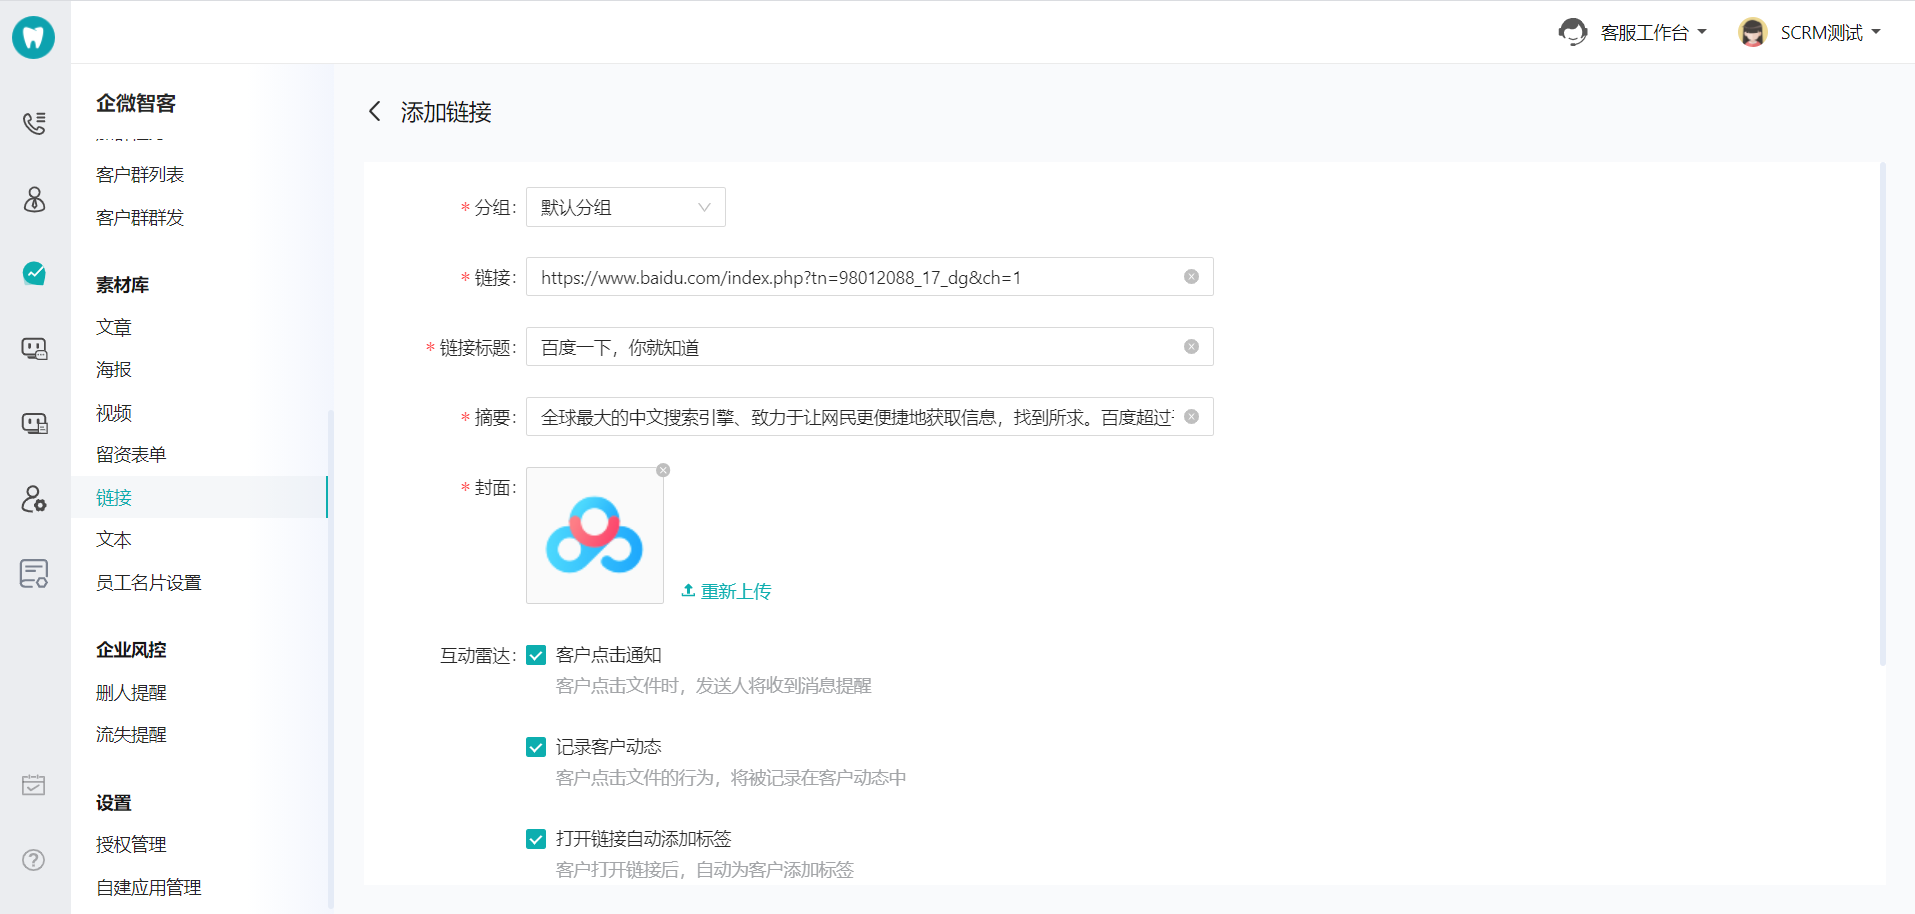Open the upper monitor-chat sidebar icon
Viewport: 1915px width, 914px height.
(x=34, y=348)
